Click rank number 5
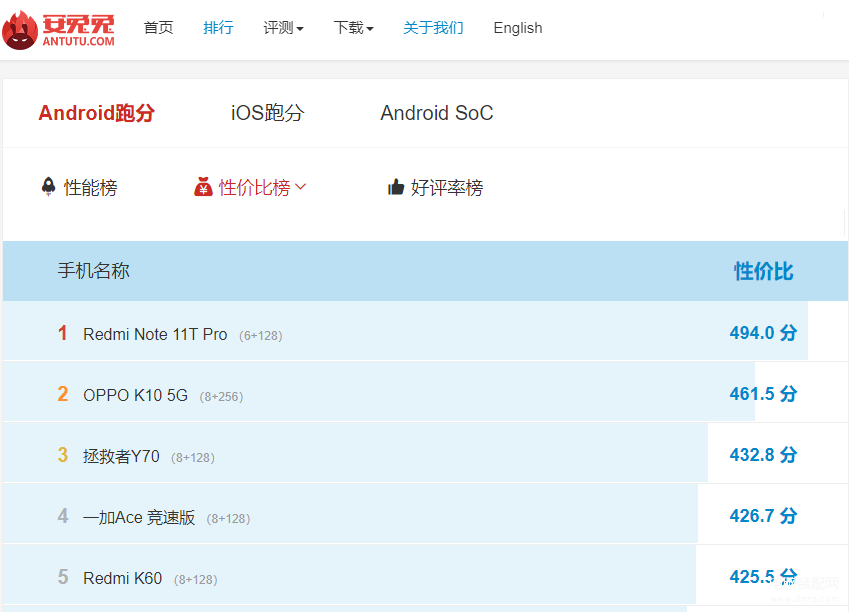The width and height of the screenshot is (849, 612). [x=63, y=577]
